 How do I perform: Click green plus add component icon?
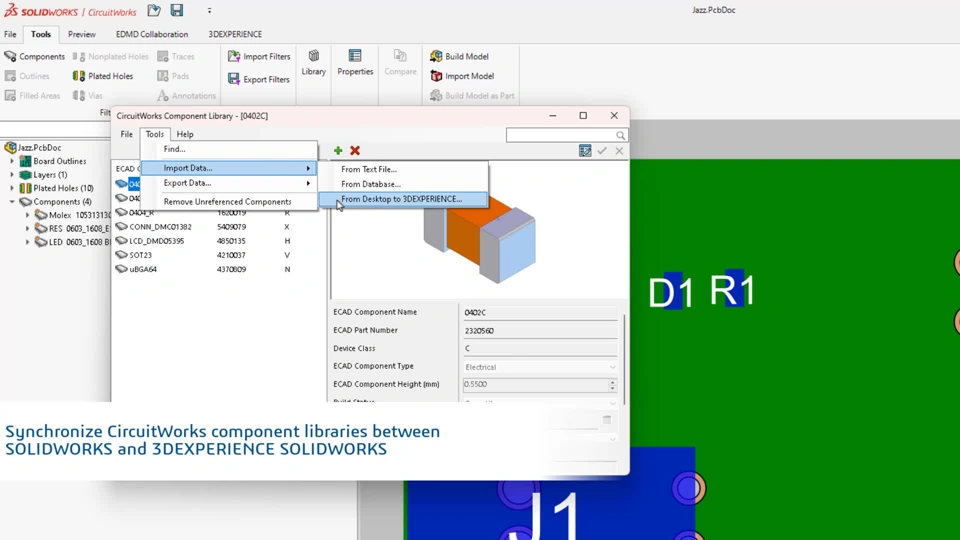tap(338, 150)
